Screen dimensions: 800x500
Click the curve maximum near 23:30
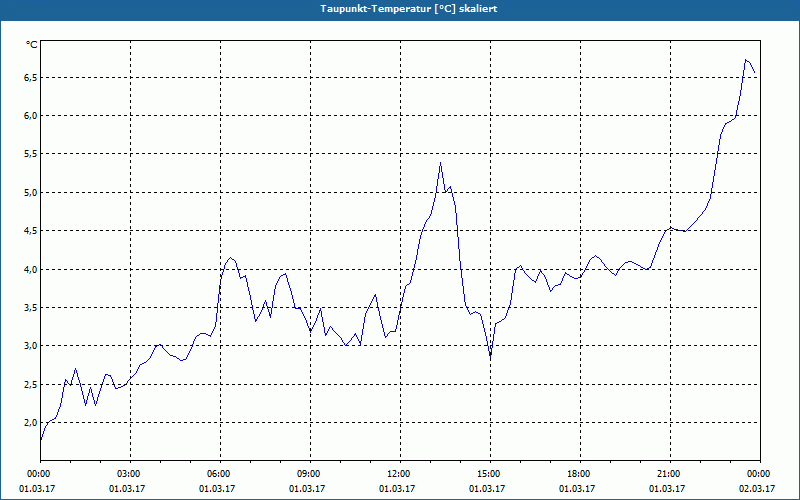tap(745, 60)
